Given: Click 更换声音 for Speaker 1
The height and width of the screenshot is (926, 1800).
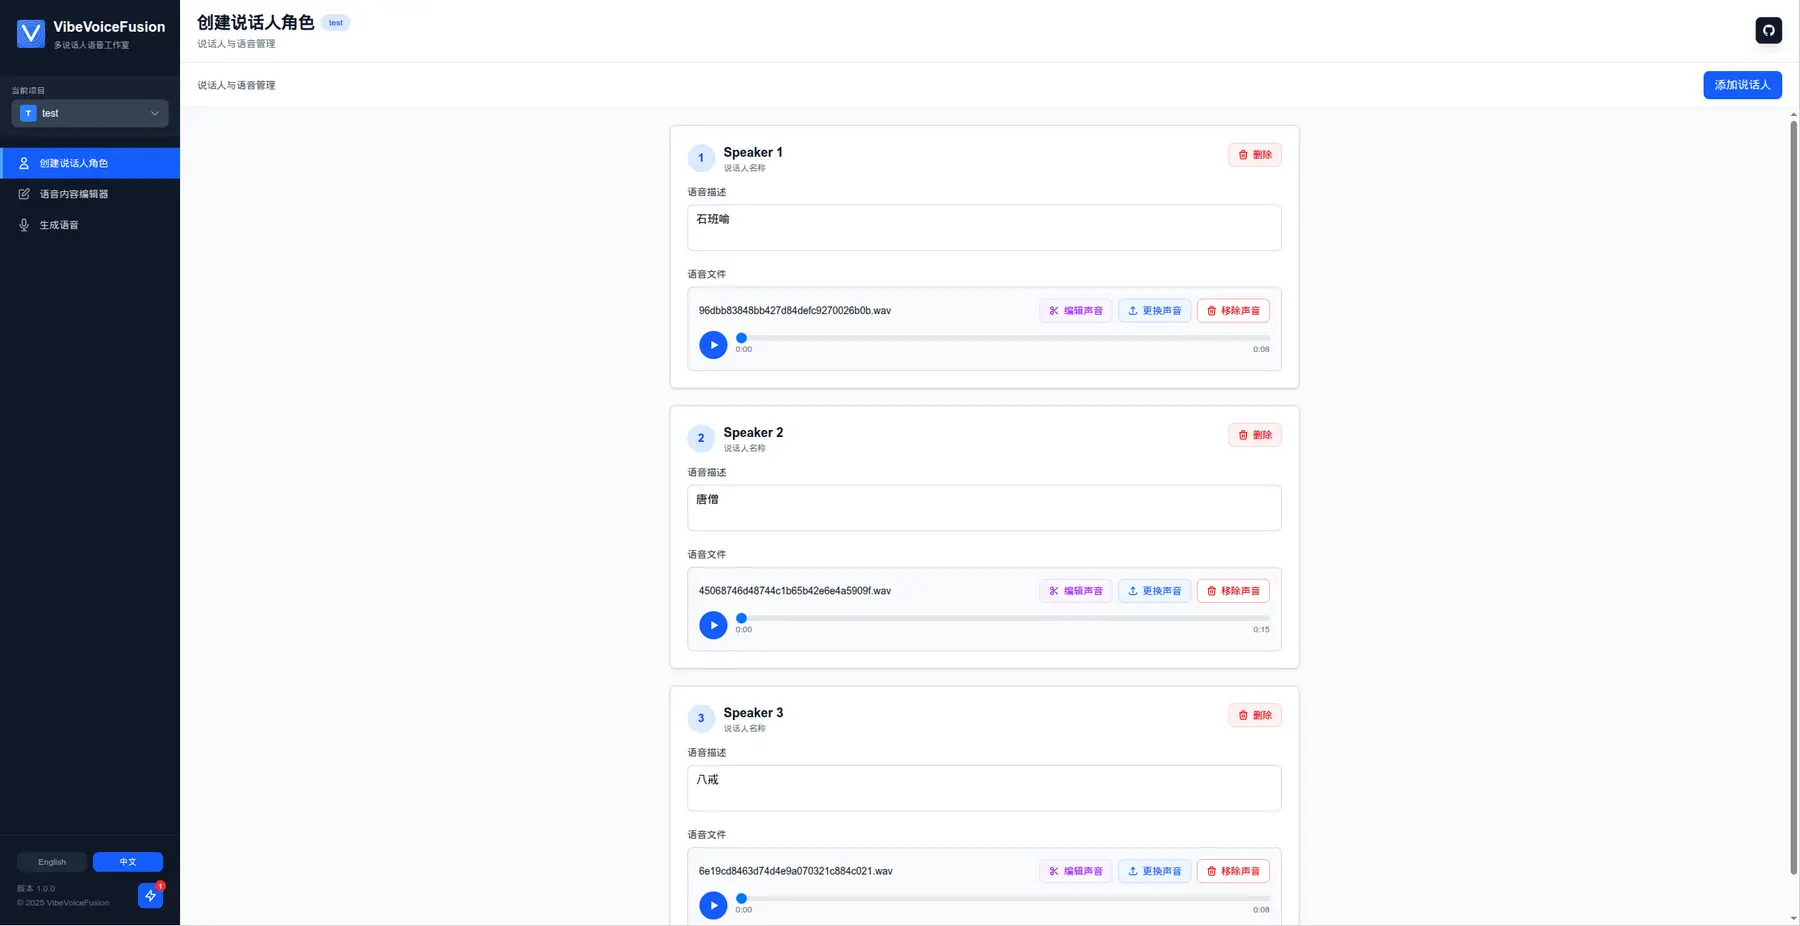Looking at the screenshot, I should (1154, 311).
